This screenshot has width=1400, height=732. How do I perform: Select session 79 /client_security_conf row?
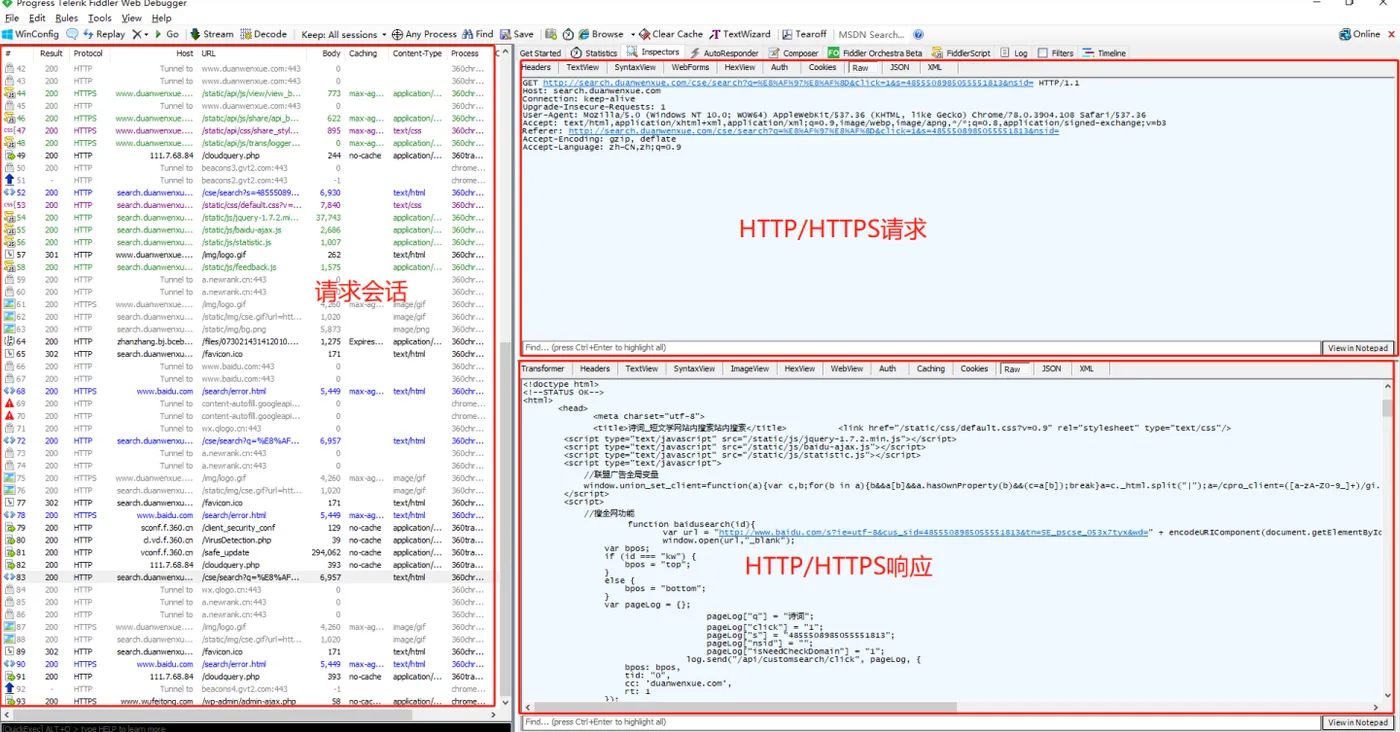coord(248,527)
